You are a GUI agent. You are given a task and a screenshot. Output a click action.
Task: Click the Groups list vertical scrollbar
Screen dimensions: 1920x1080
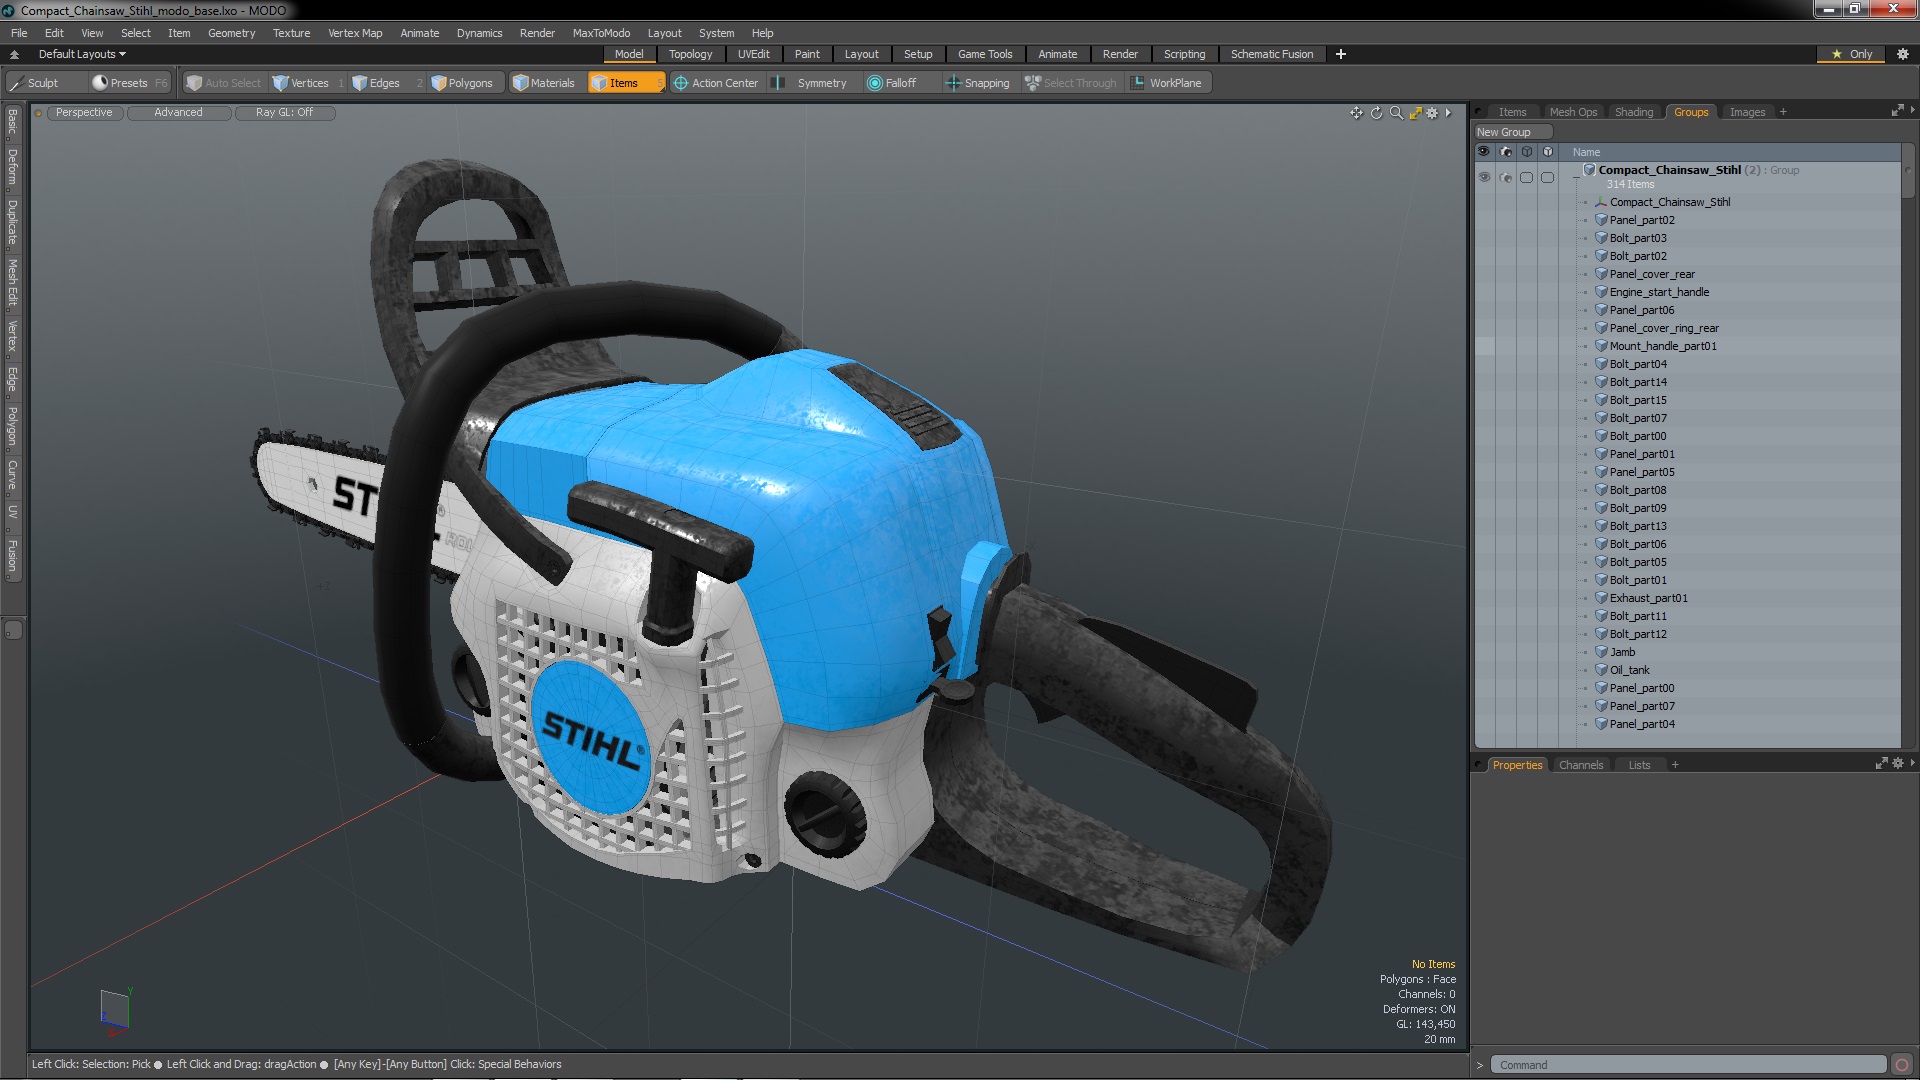point(1908,172)
